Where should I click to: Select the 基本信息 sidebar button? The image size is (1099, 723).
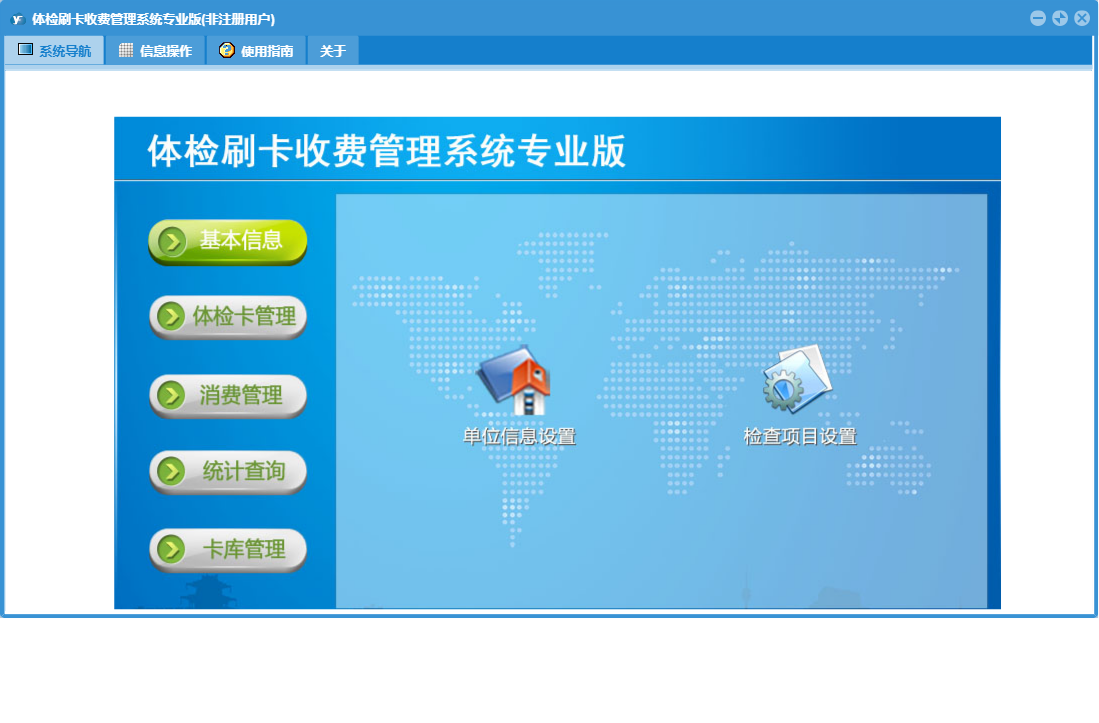[x=228, y=241]
